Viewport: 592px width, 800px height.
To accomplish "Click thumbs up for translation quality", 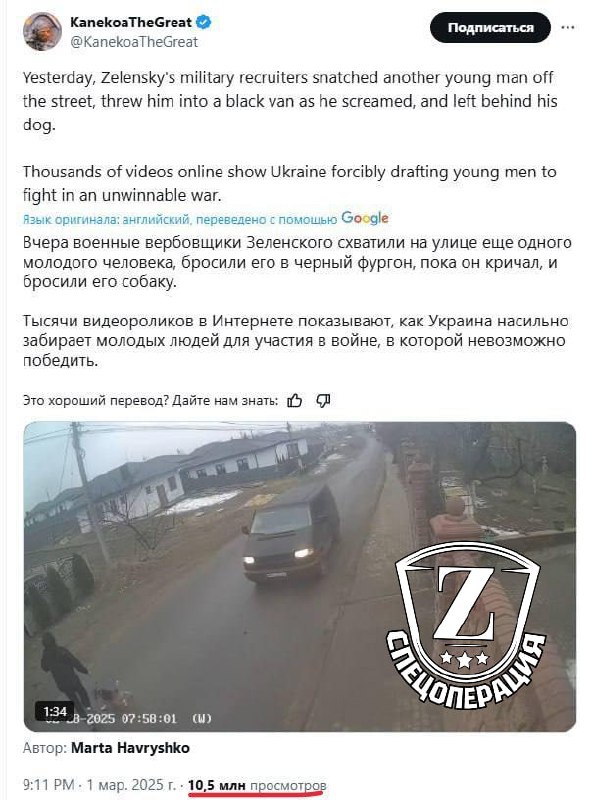I will coord(294,401).
